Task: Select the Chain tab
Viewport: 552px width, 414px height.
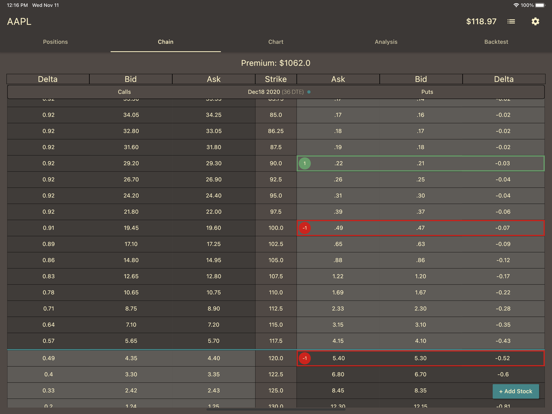Action: coord(165,42)
